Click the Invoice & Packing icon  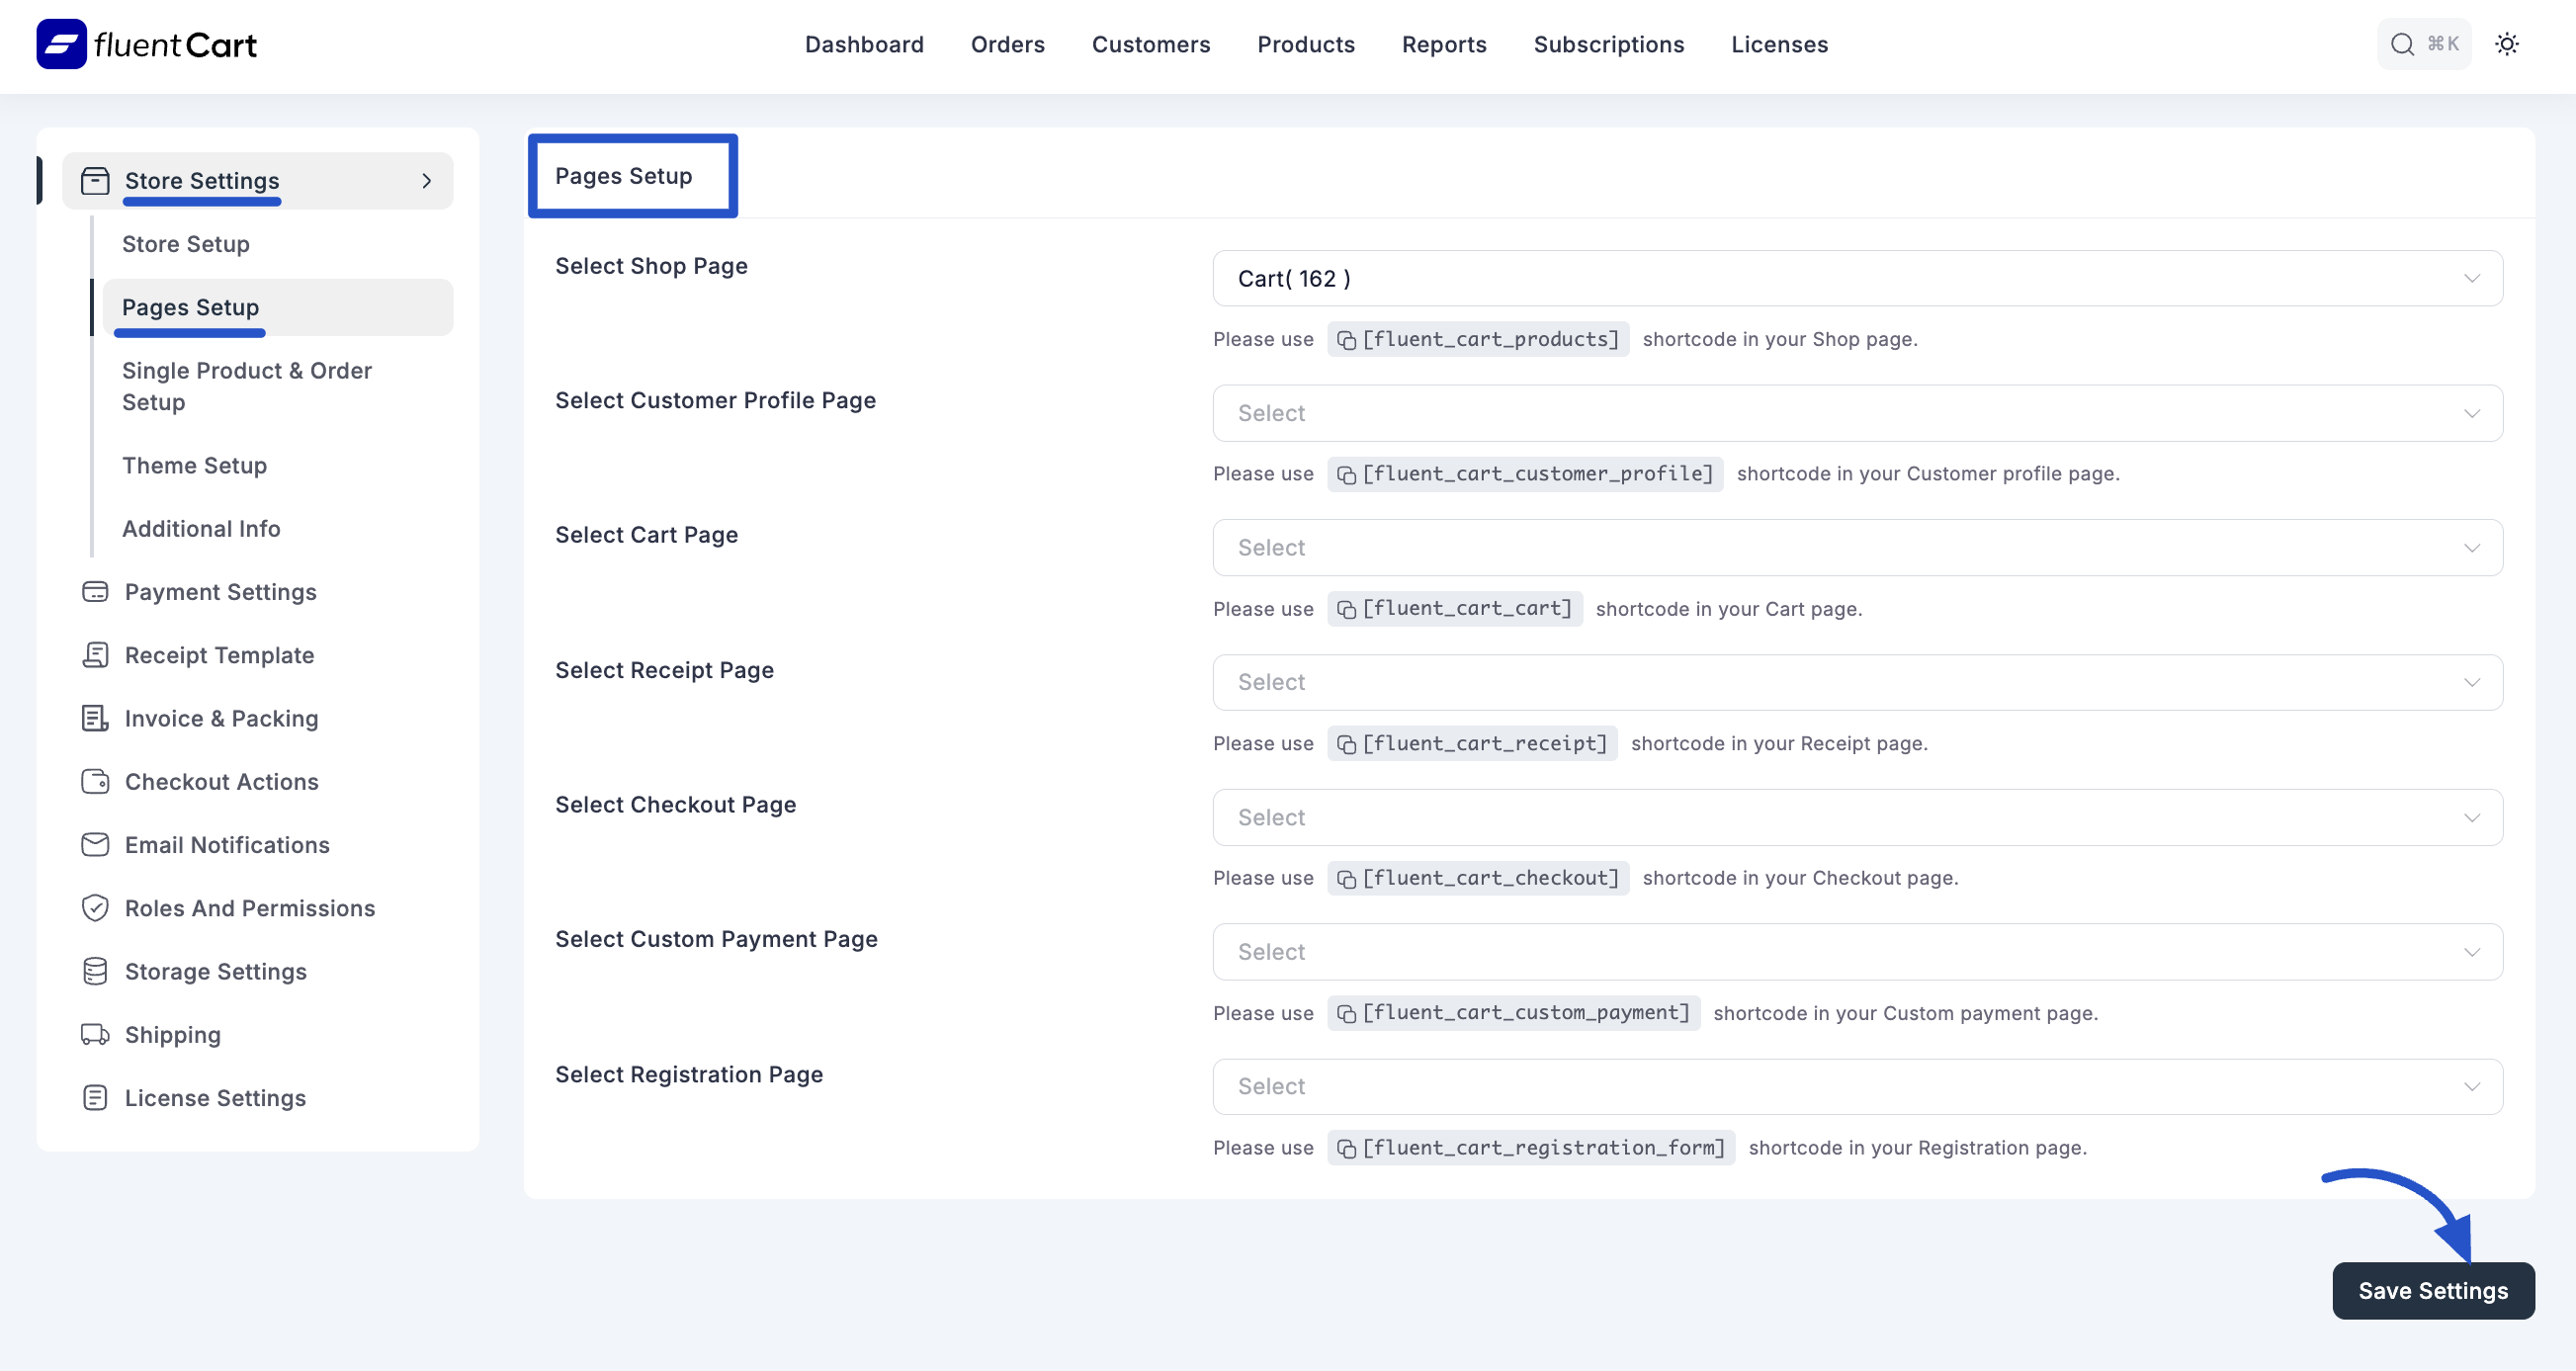pos(95,718)
